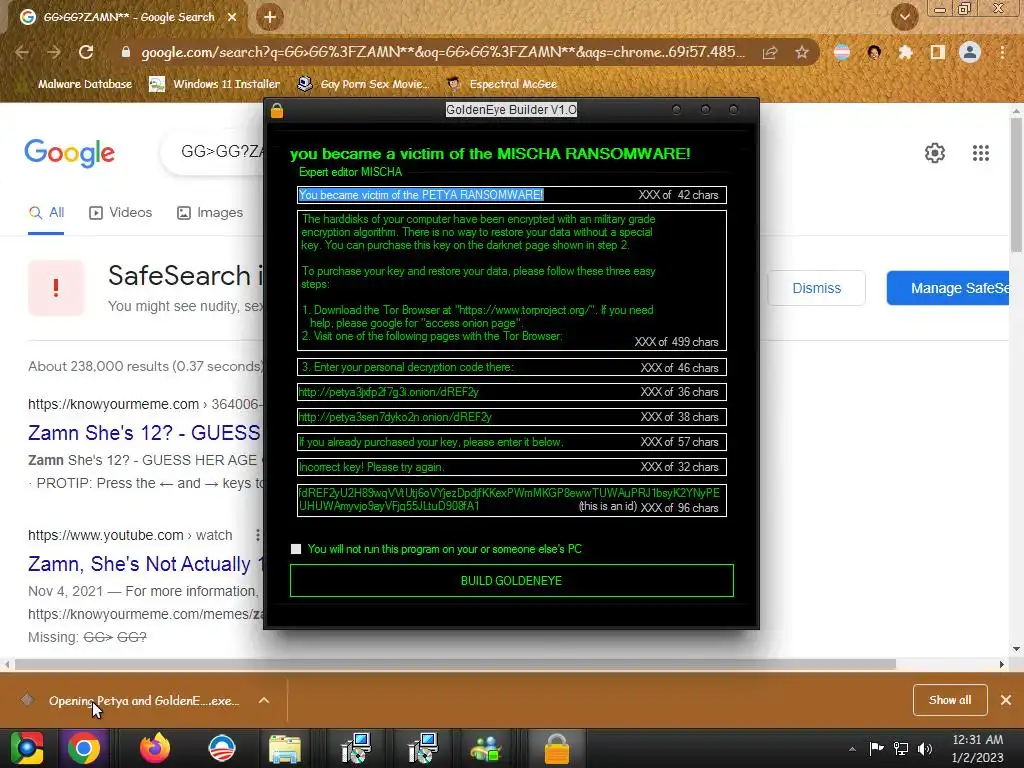1024x768 pixels.
Task: Open Chrome from the taskbar
Action: click(84, 748)
